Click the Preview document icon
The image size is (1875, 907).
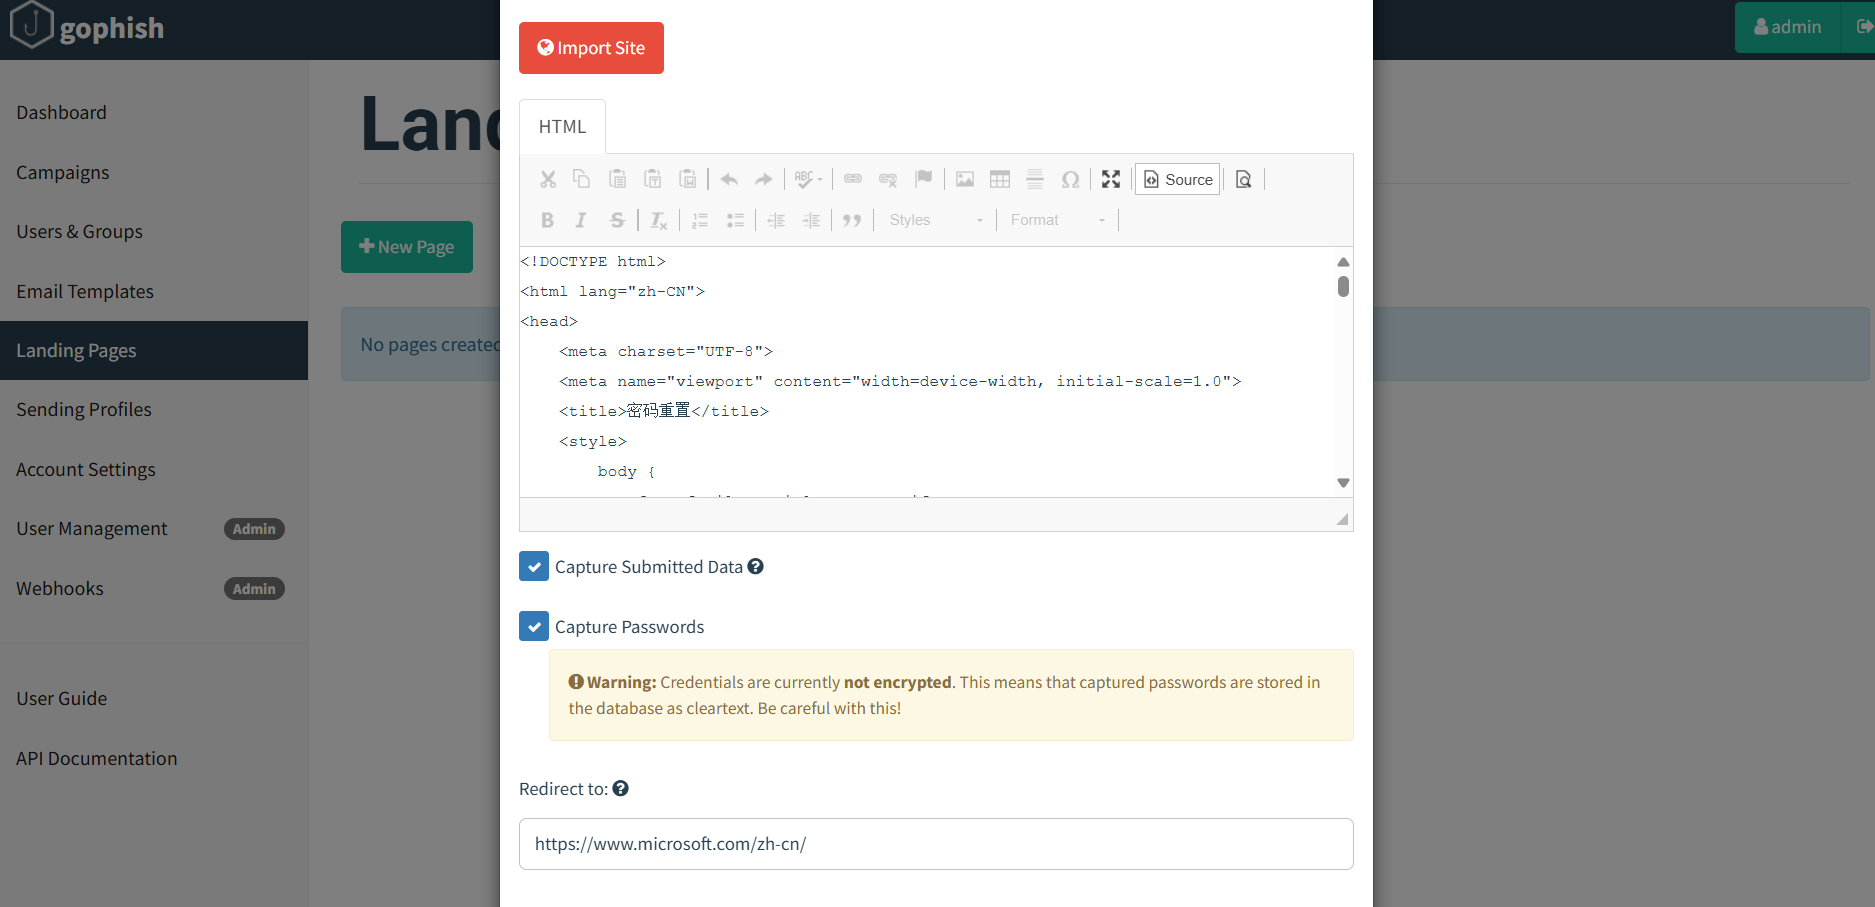click(x=1243, y=179)
